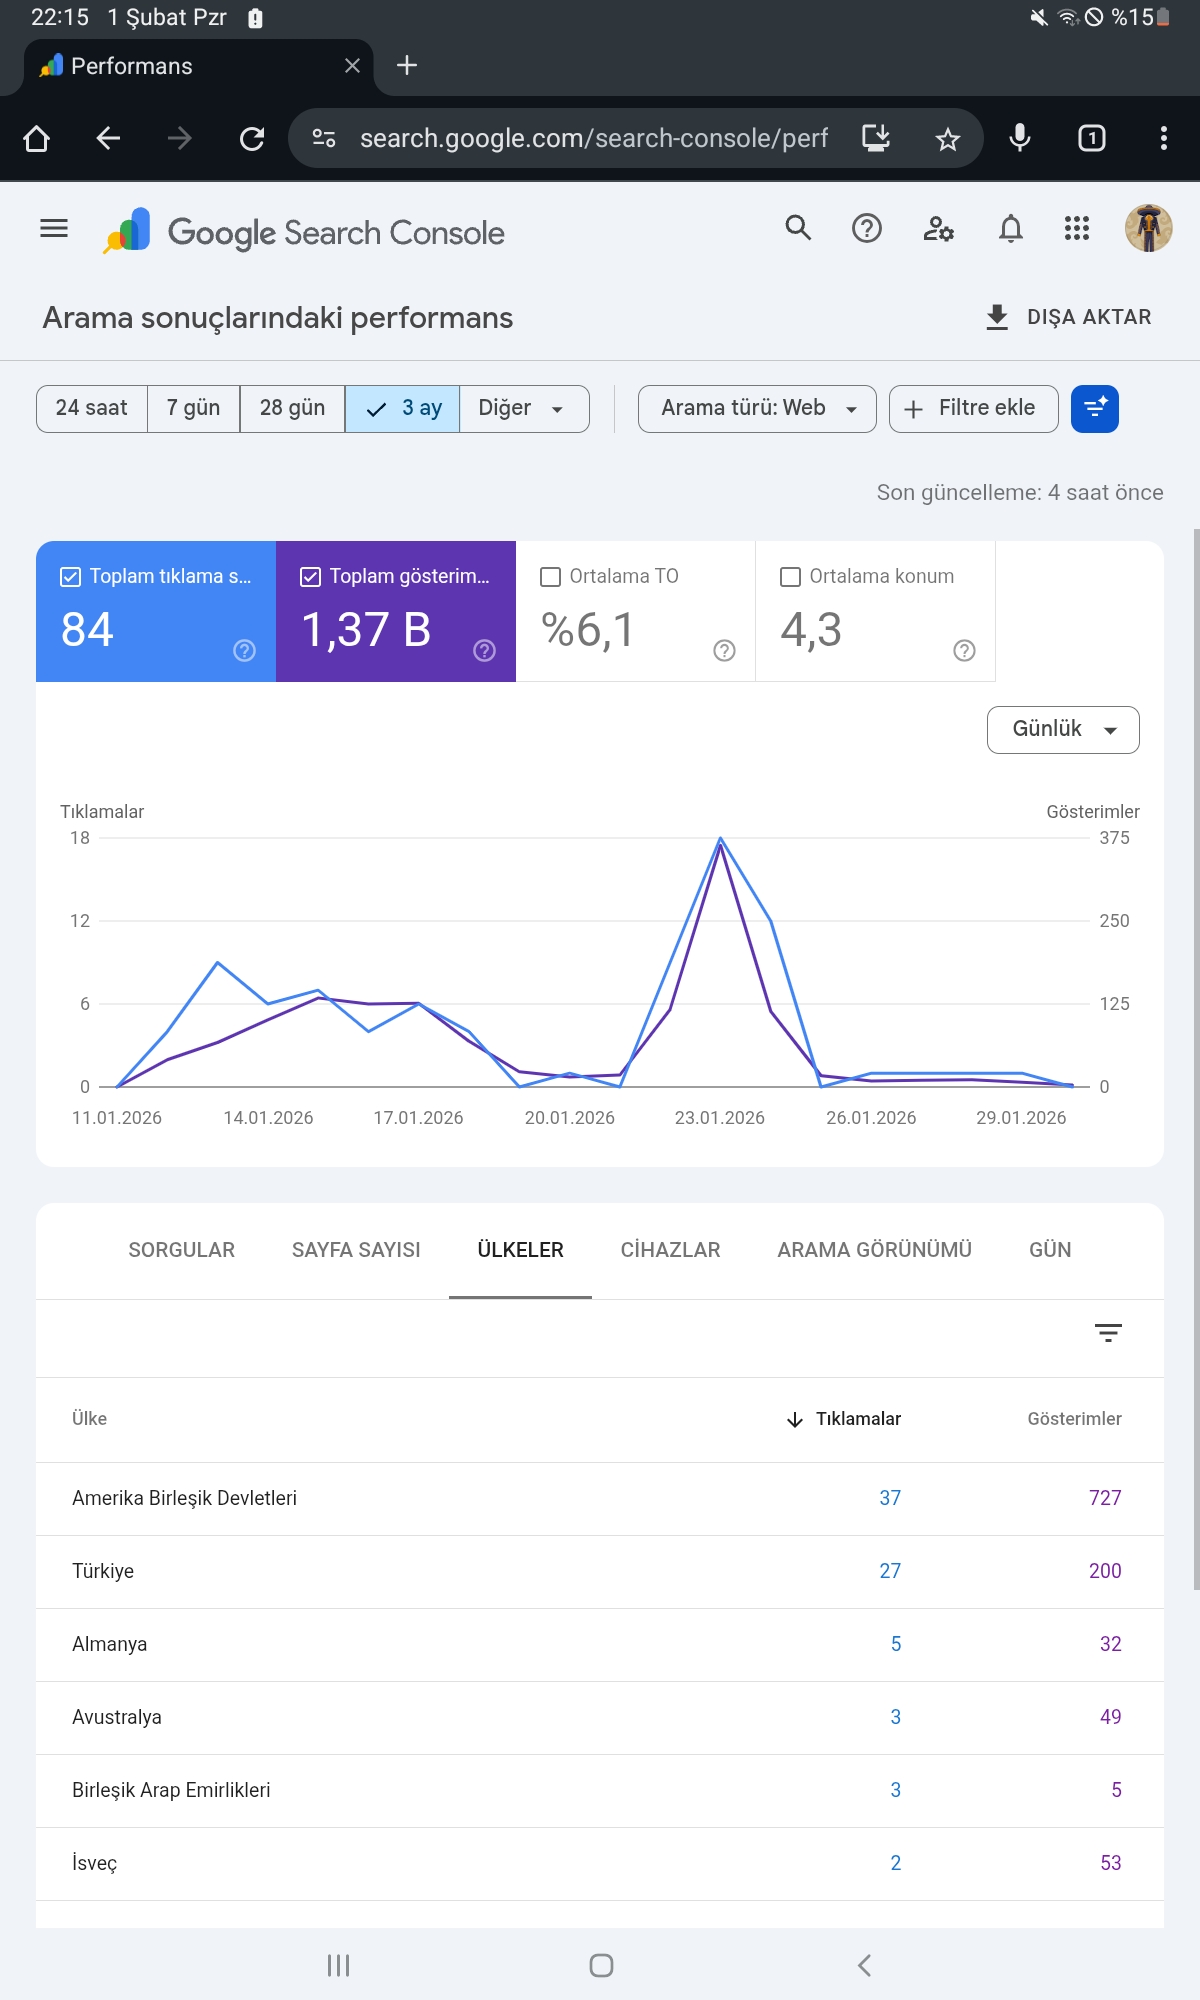Image resolution: width=1200 pixels, height=2000 pixels.
Task: Click the search magnifier icon
Action: [x=797, y=229]
